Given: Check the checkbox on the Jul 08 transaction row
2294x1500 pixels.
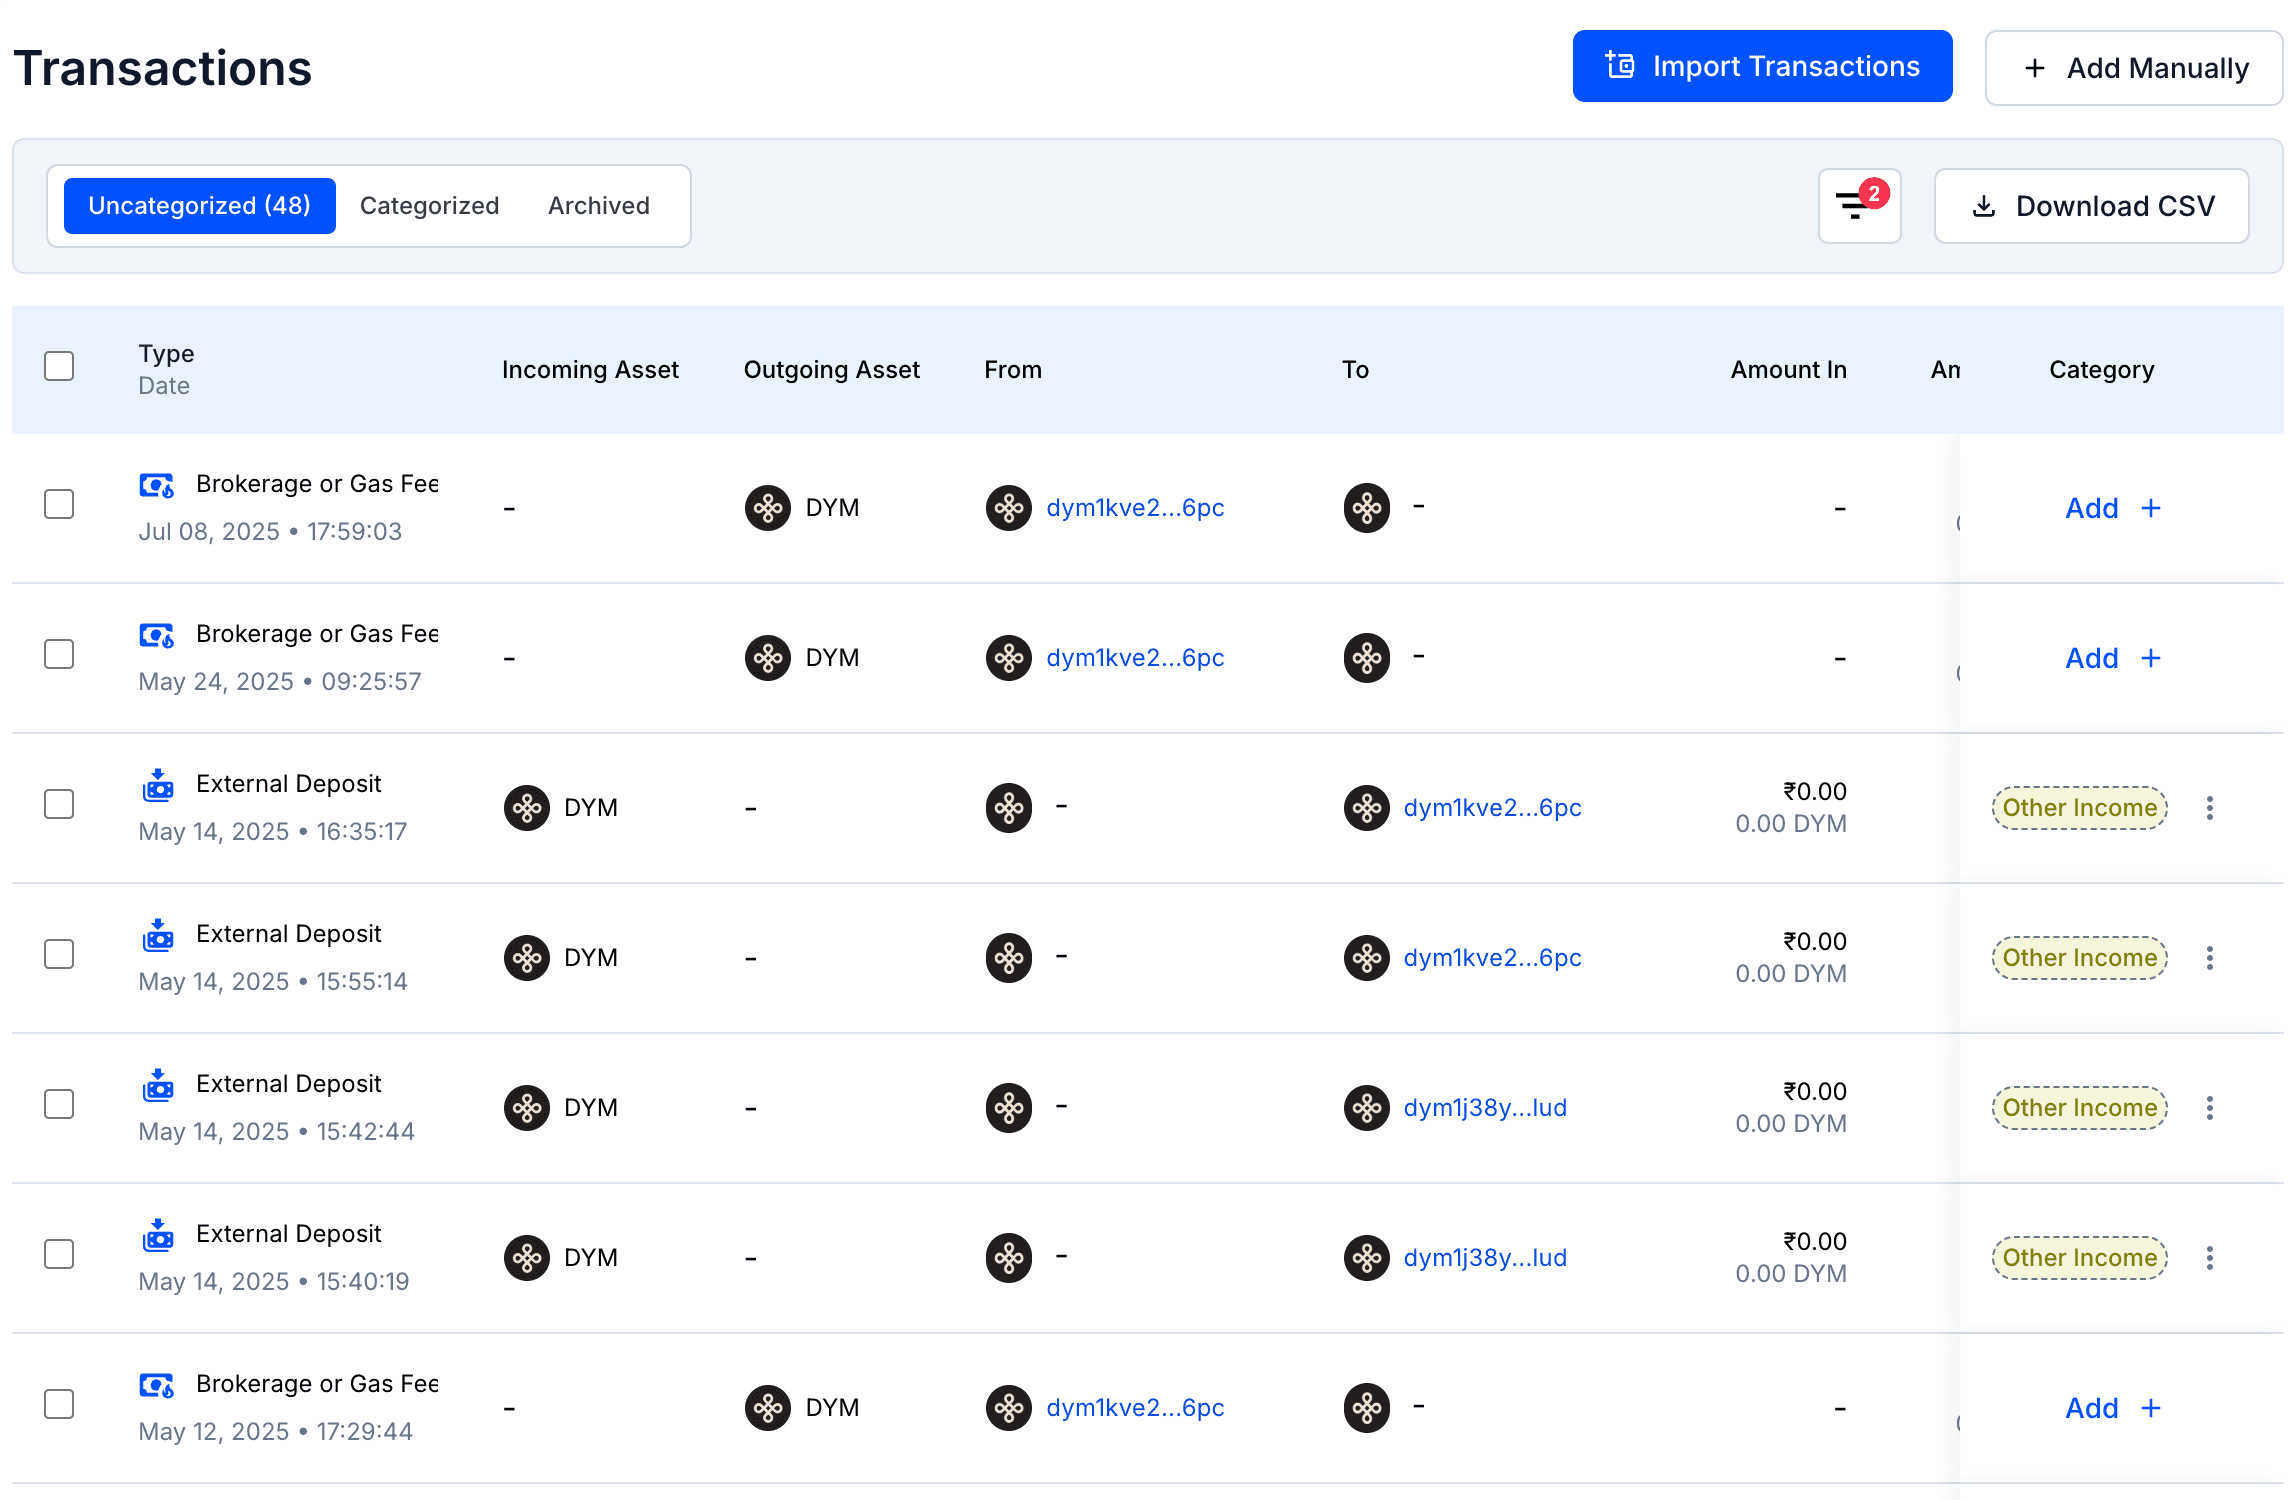Looking at the screenshot, I should pyautogui.click(x=59, y=505).
